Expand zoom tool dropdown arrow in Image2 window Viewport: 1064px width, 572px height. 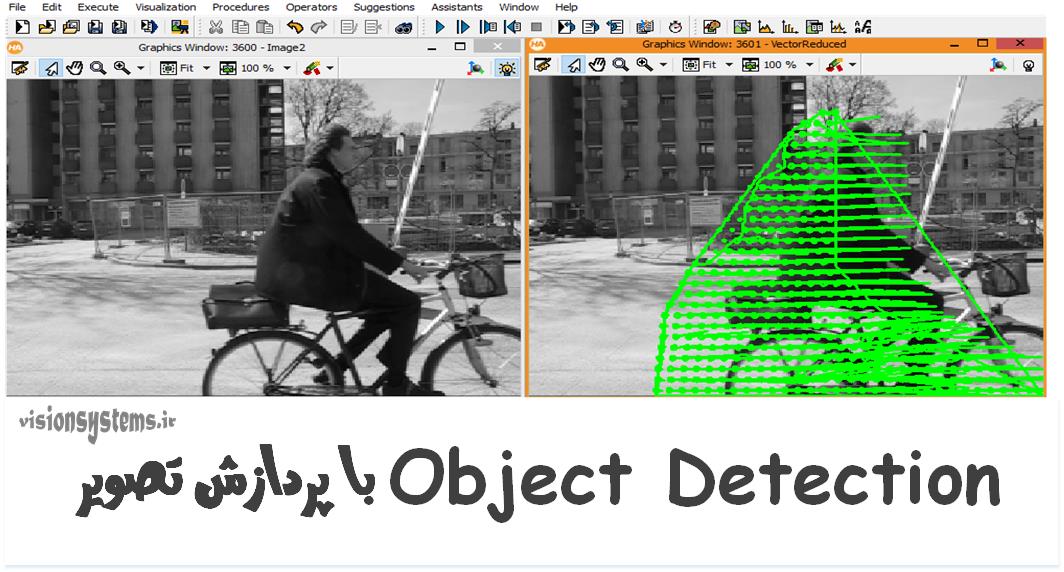point(140,68)
